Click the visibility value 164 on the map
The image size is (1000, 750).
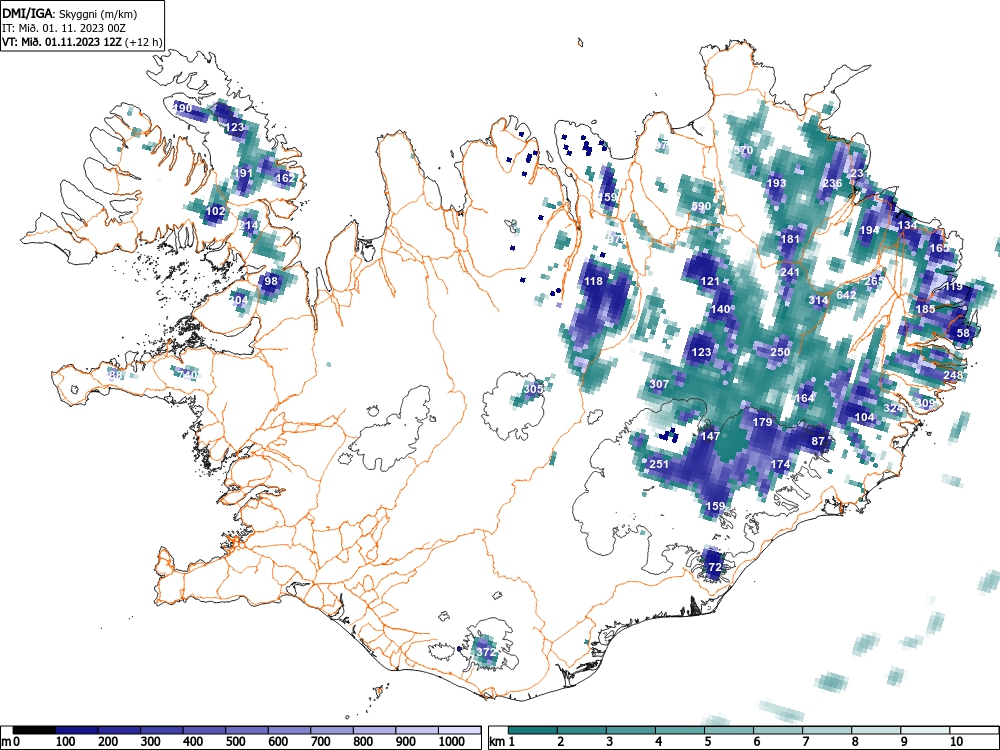click(x=805, y=398)
